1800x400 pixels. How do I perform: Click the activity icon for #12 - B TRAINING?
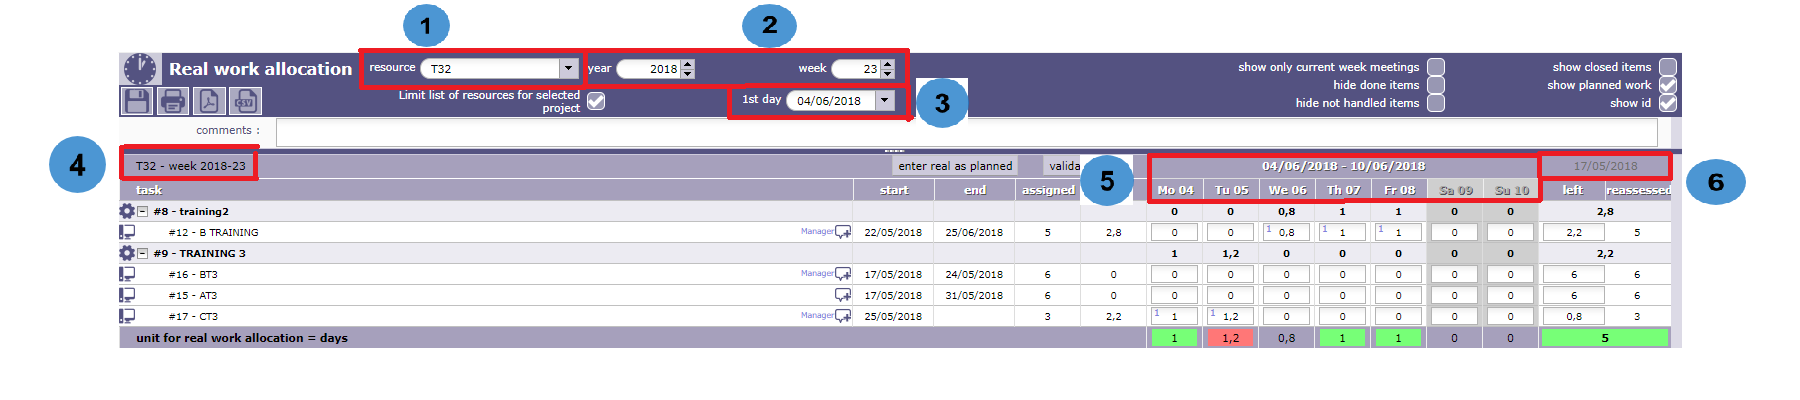pos(127,232)
